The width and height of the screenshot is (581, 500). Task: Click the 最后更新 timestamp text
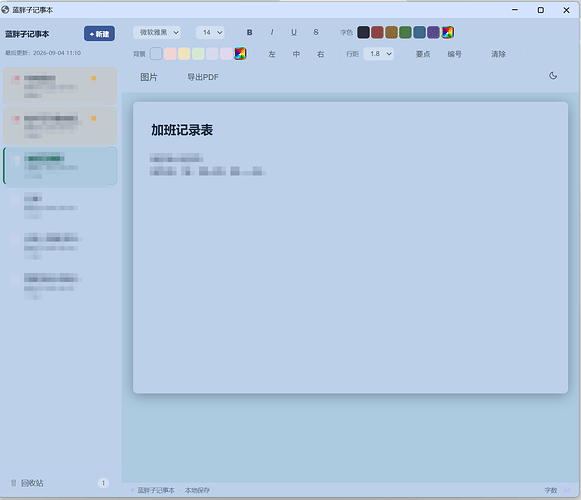click(x=43, y=53)
